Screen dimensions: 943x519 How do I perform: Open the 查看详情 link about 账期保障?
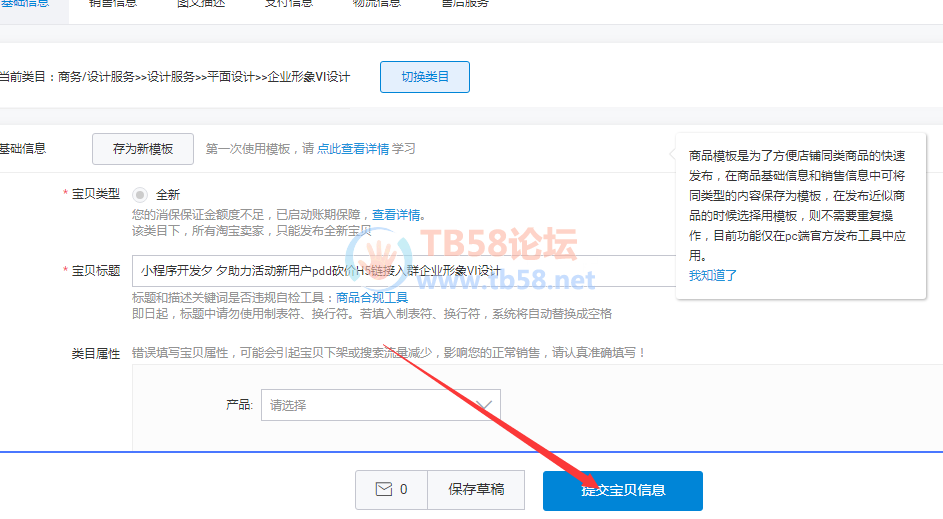pos(396,215)
